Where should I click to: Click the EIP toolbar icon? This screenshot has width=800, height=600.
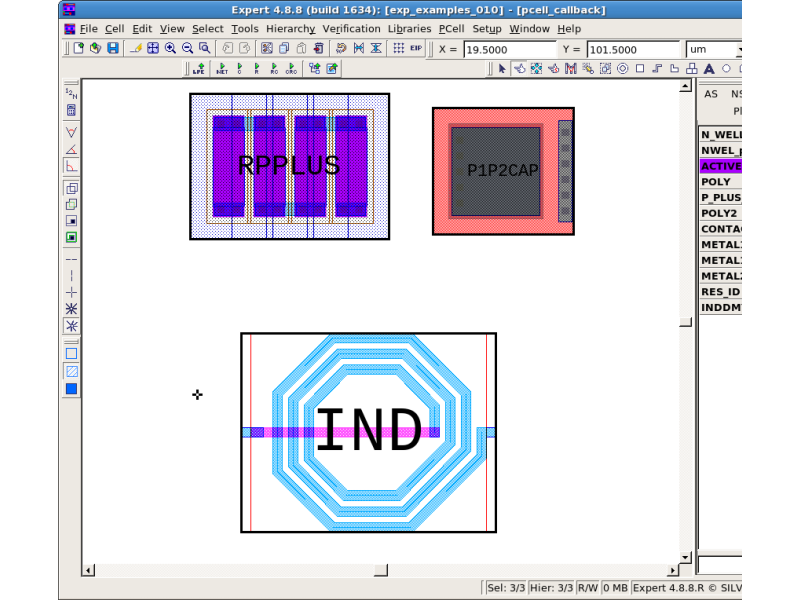pyautogui.click(x=415, y=48)
